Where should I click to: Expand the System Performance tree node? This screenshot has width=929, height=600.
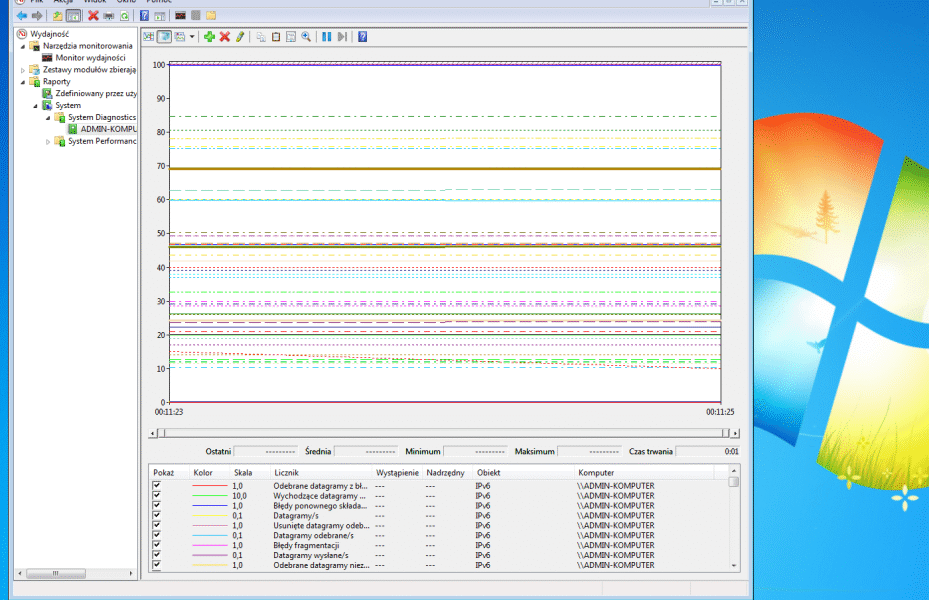point(48,142)
